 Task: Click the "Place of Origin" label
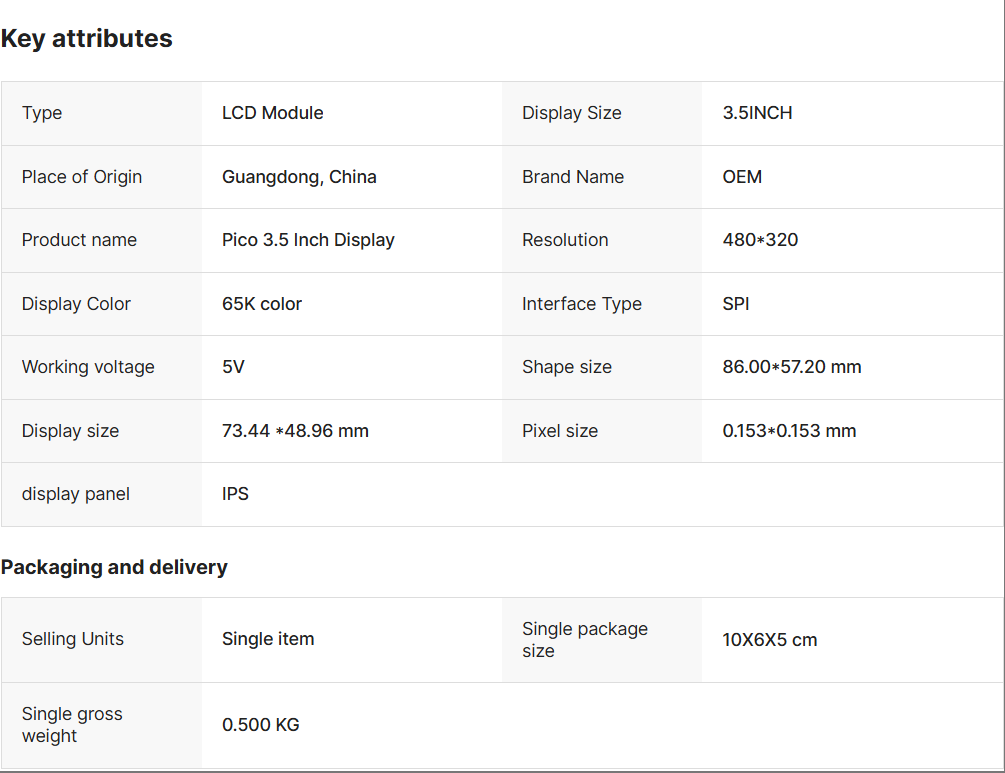pos(82,177)
